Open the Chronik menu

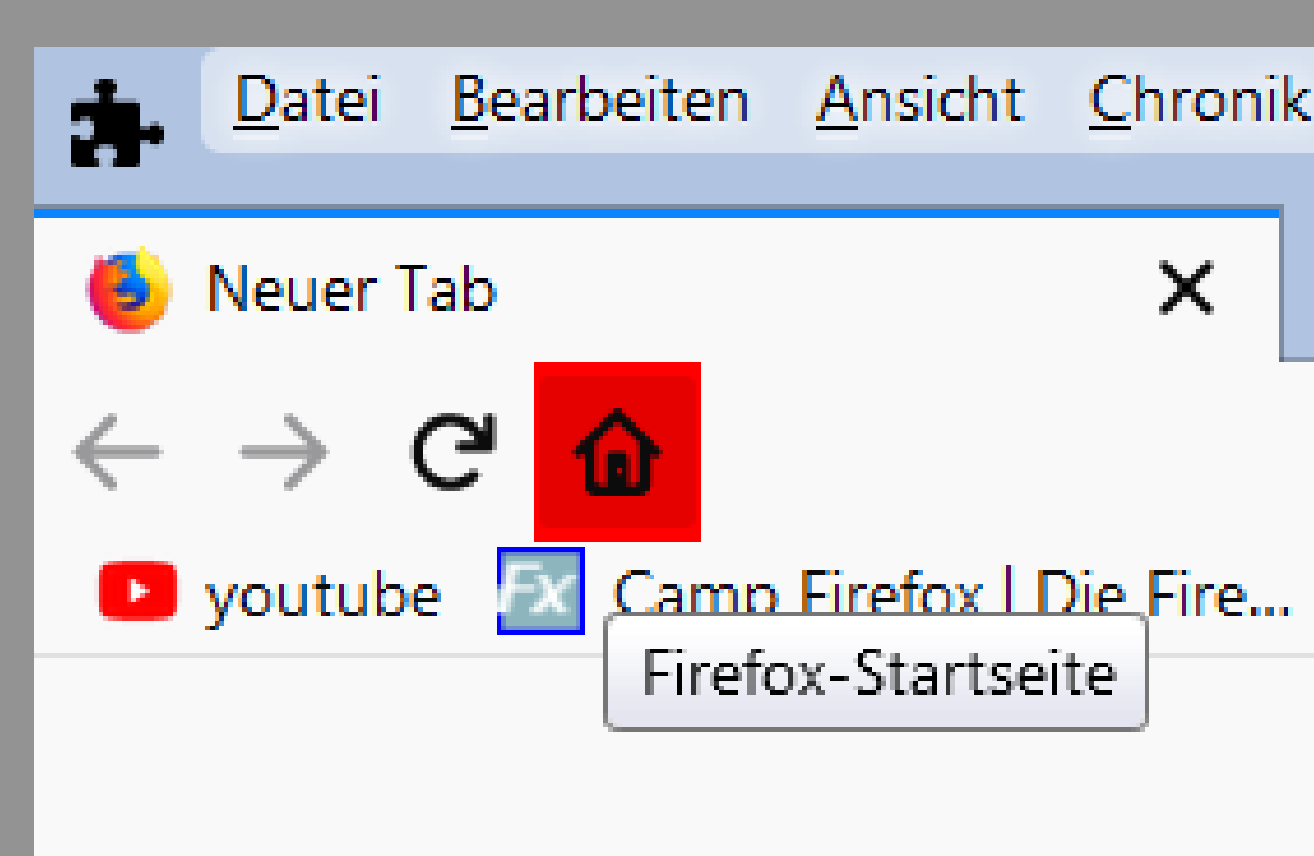pos(1201,100)
